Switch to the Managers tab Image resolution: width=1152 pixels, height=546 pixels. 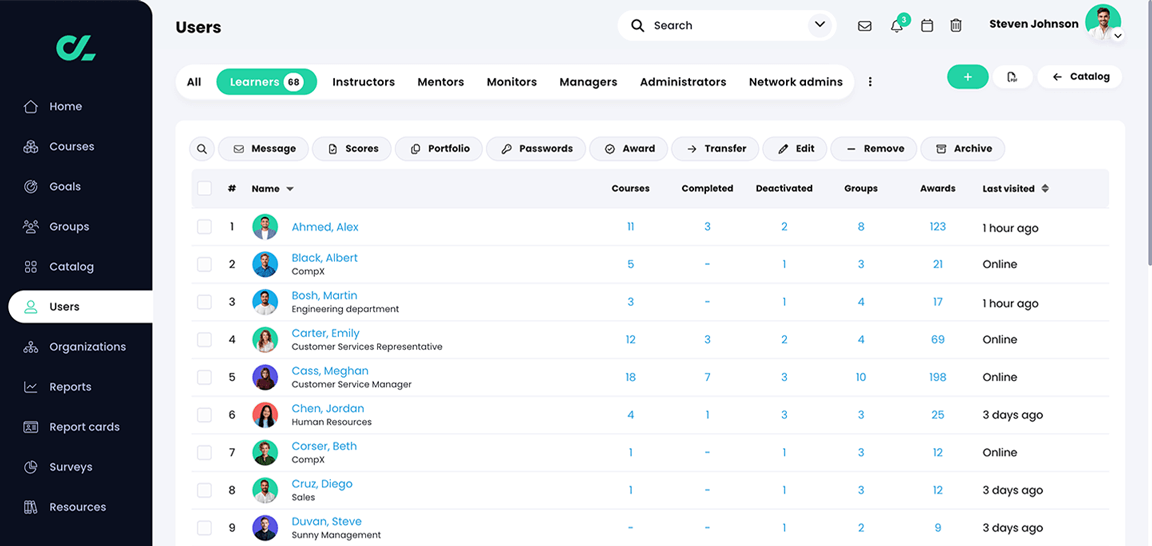click(x=588, y=82)
